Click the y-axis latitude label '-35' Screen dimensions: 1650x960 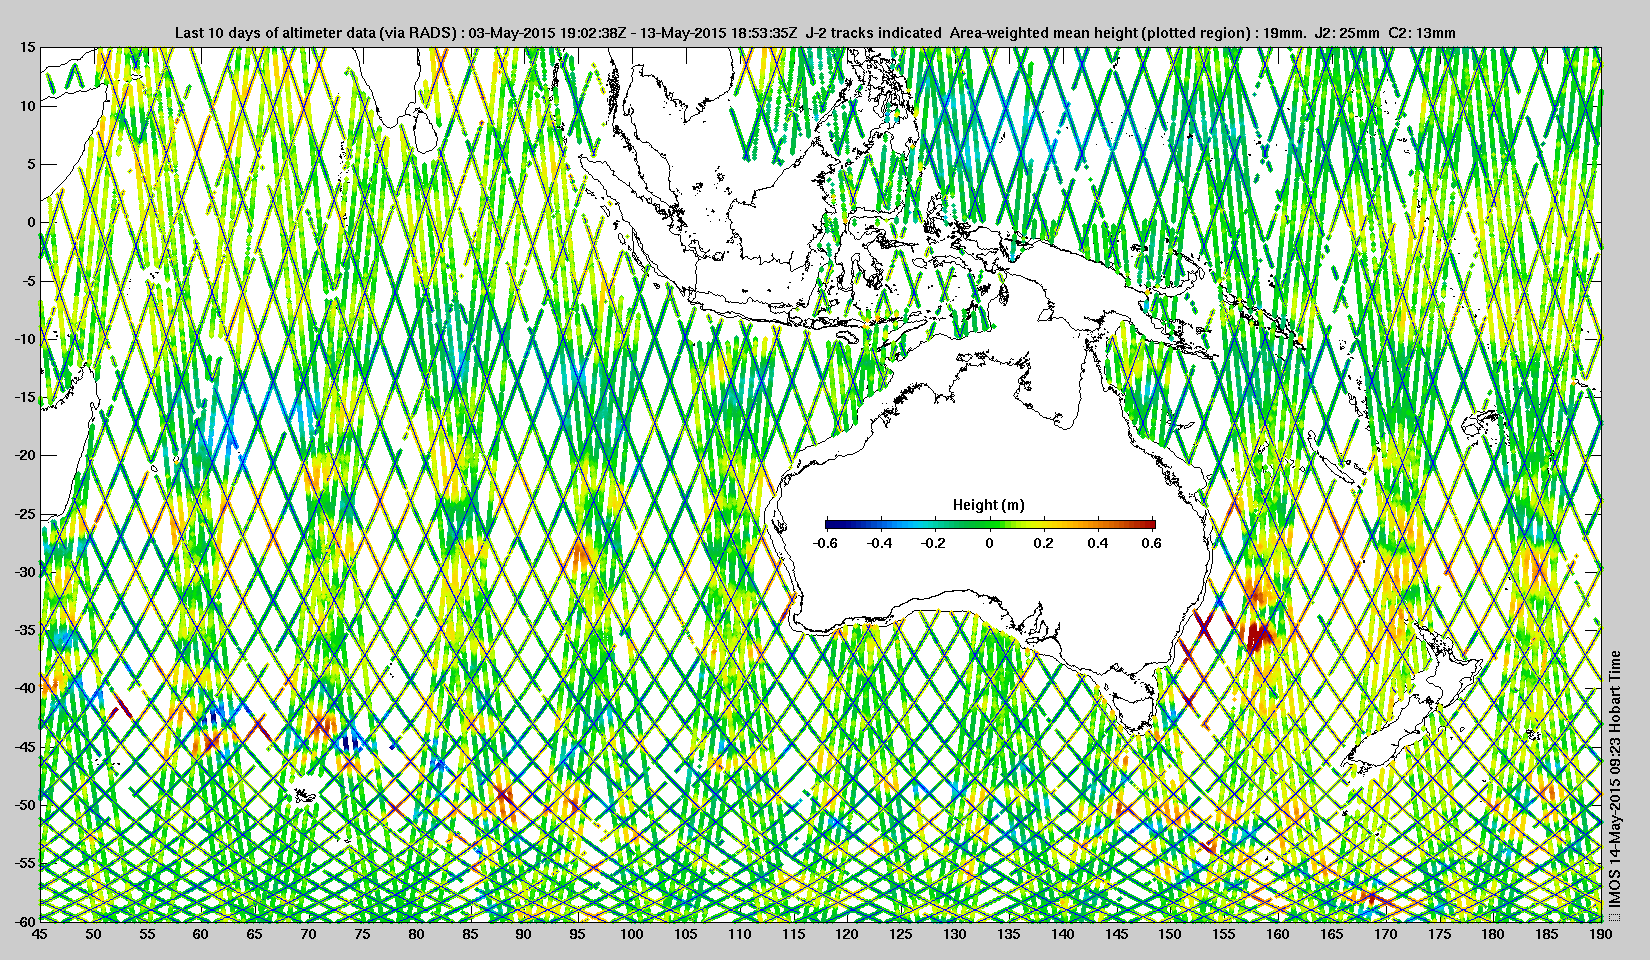click(x=24, y=630)
